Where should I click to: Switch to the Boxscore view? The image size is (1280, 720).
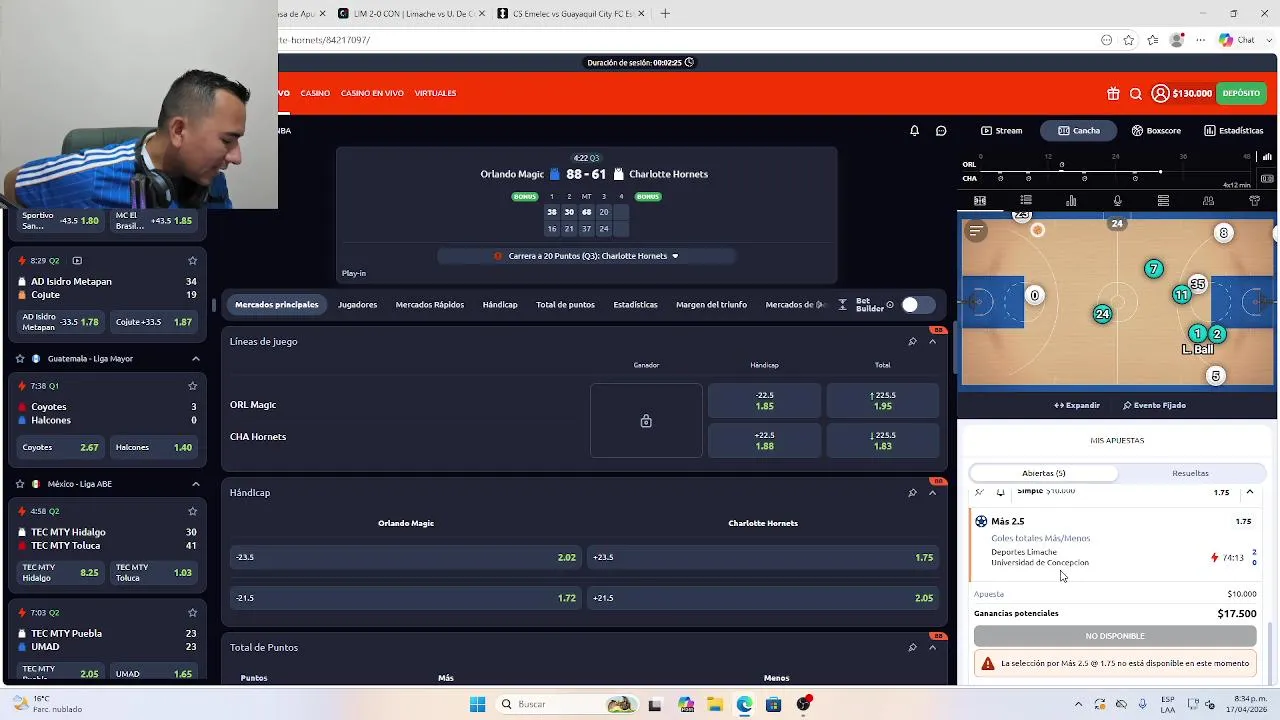tap(1156, 130)
